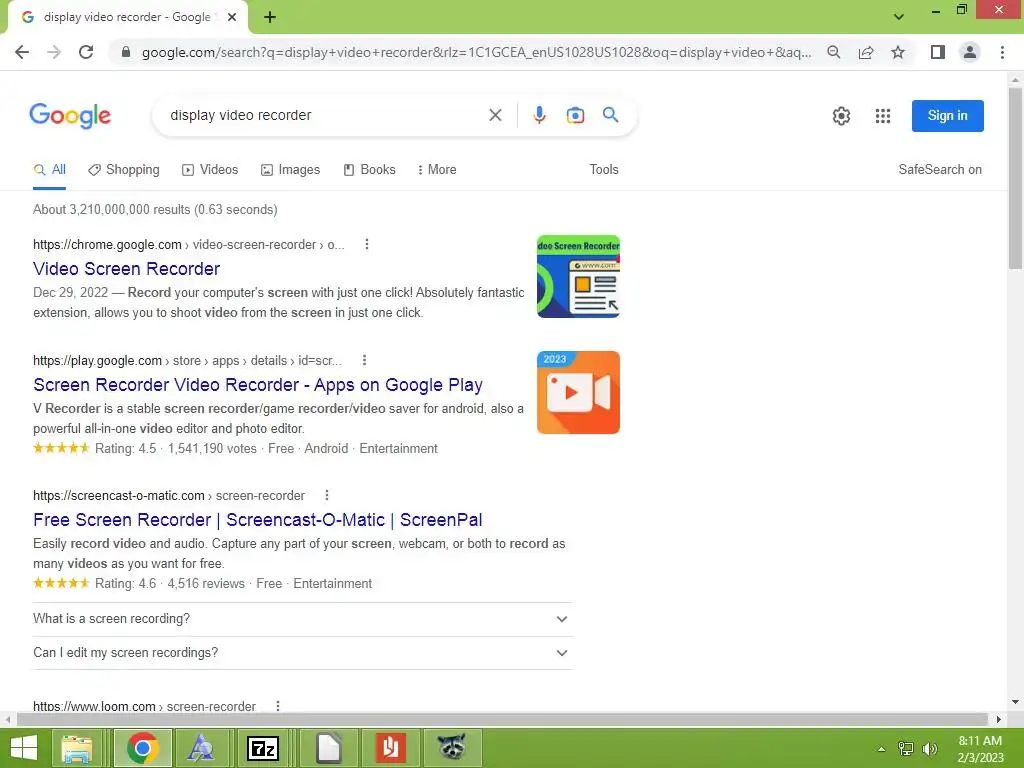This screenshot has height=768, width=1024.
Task: Open the Chrome side panel
Action: click(938, 52)
